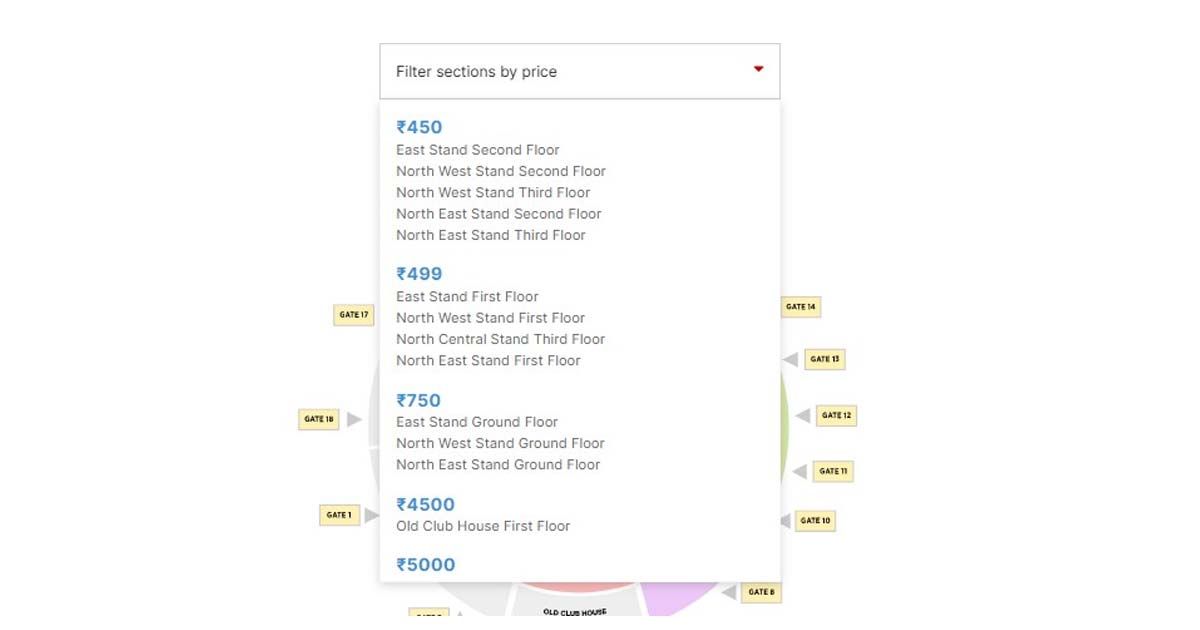Click the Old Club House First Floor entry
The image size is (1200, 630).
(483, 526)
